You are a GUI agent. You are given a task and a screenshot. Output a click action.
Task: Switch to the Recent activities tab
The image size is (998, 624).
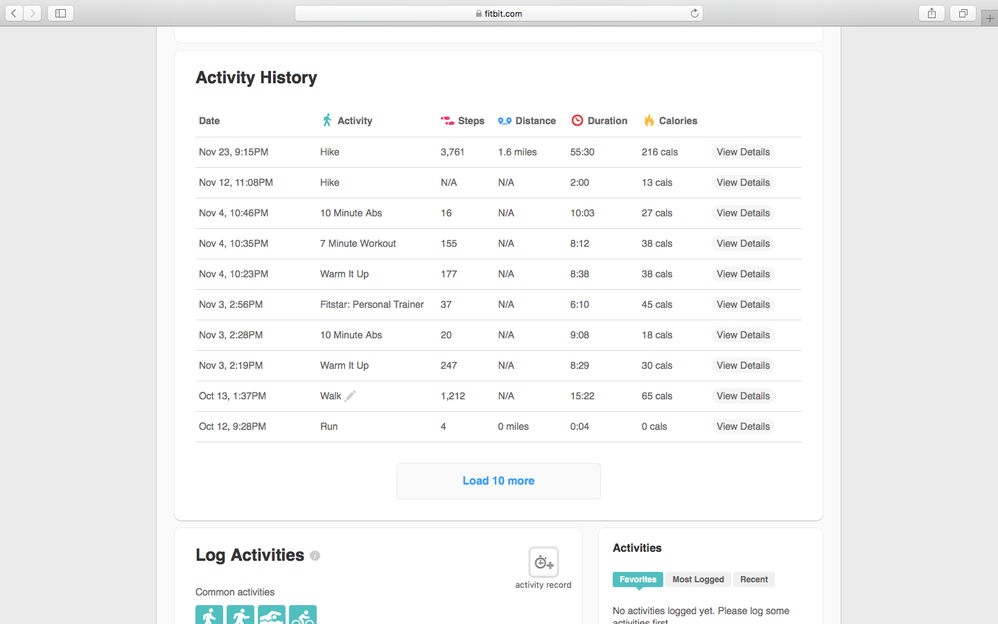click(x=754, y=579)
